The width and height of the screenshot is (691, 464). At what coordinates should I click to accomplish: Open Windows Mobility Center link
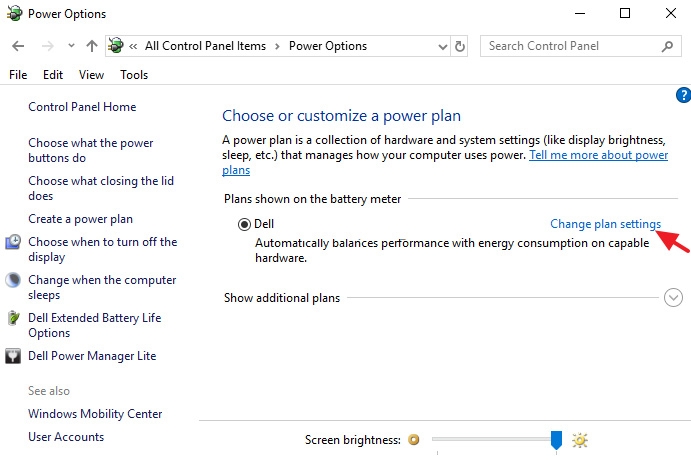click(x=95, y=414)
